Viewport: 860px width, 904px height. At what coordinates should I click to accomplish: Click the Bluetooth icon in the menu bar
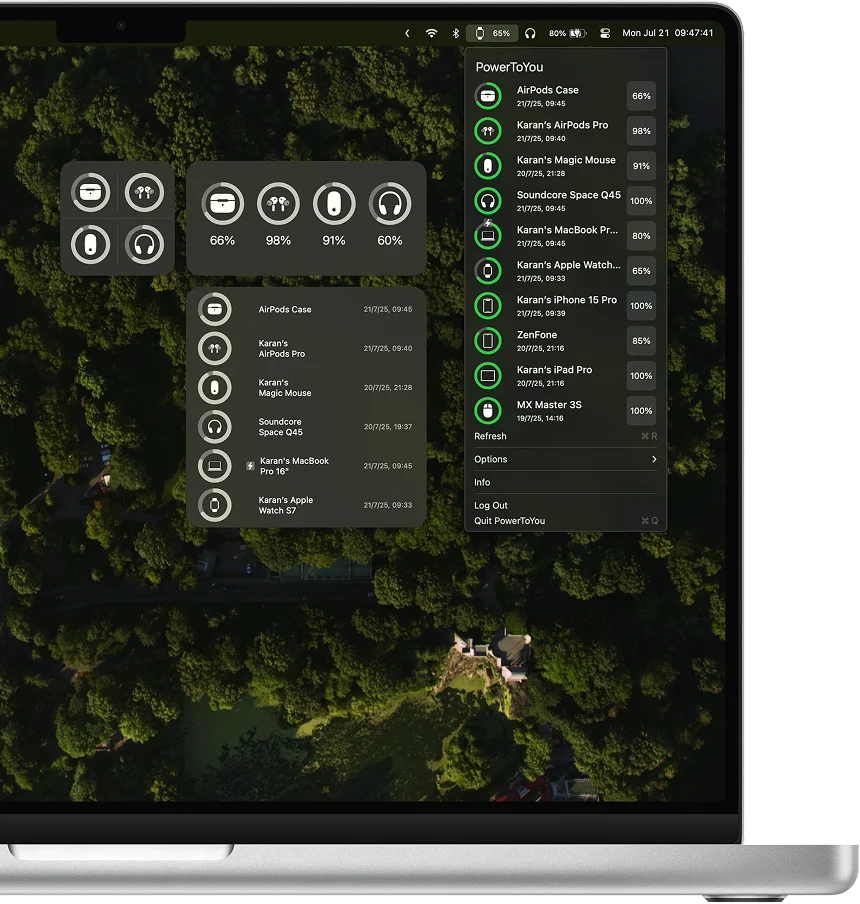pyautogui.click(x=456, y=33)
